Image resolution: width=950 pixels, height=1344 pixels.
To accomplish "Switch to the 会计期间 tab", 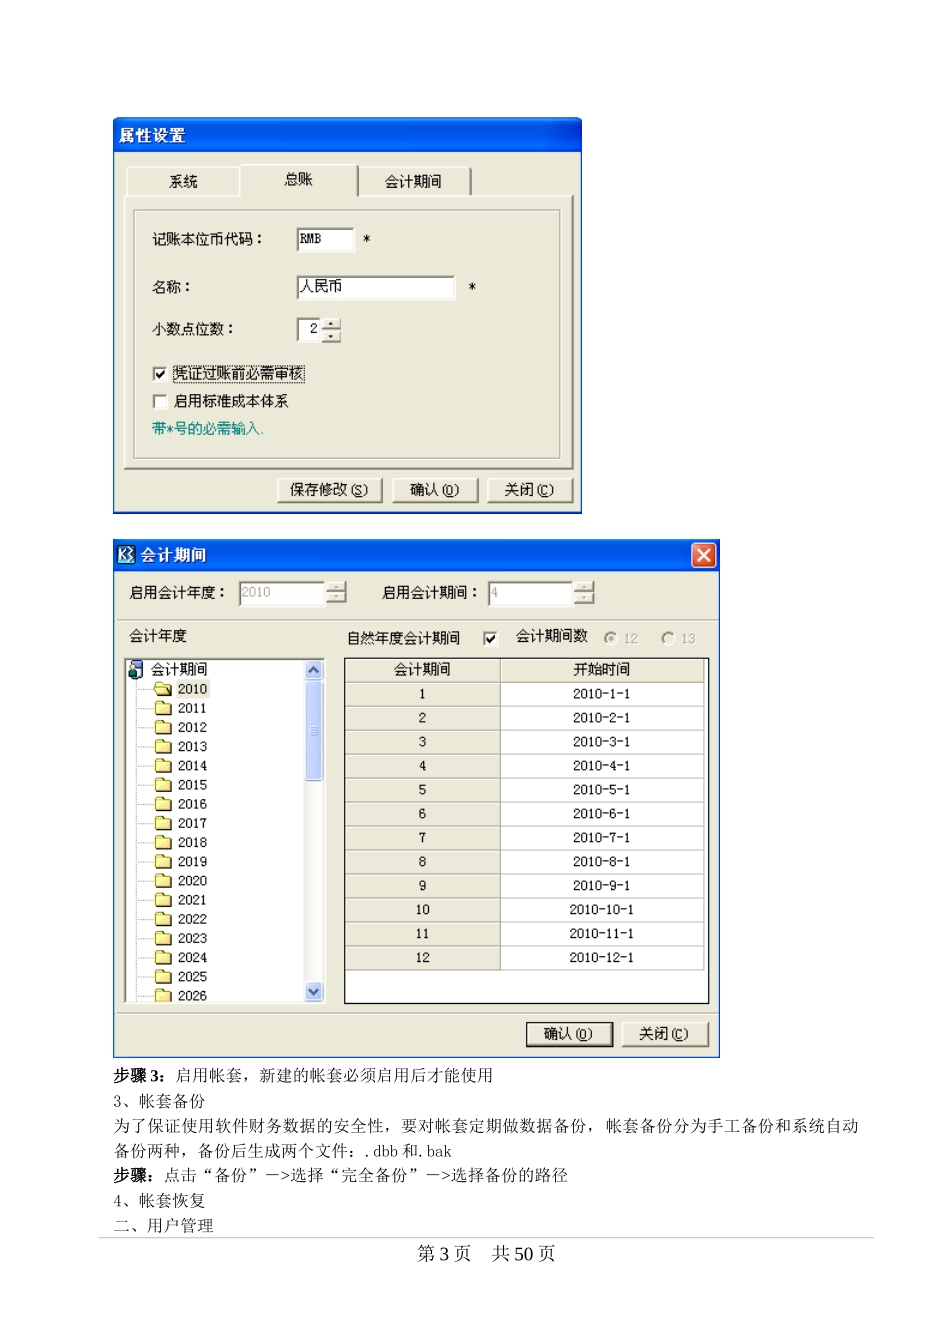I will (x=413, y=182).
